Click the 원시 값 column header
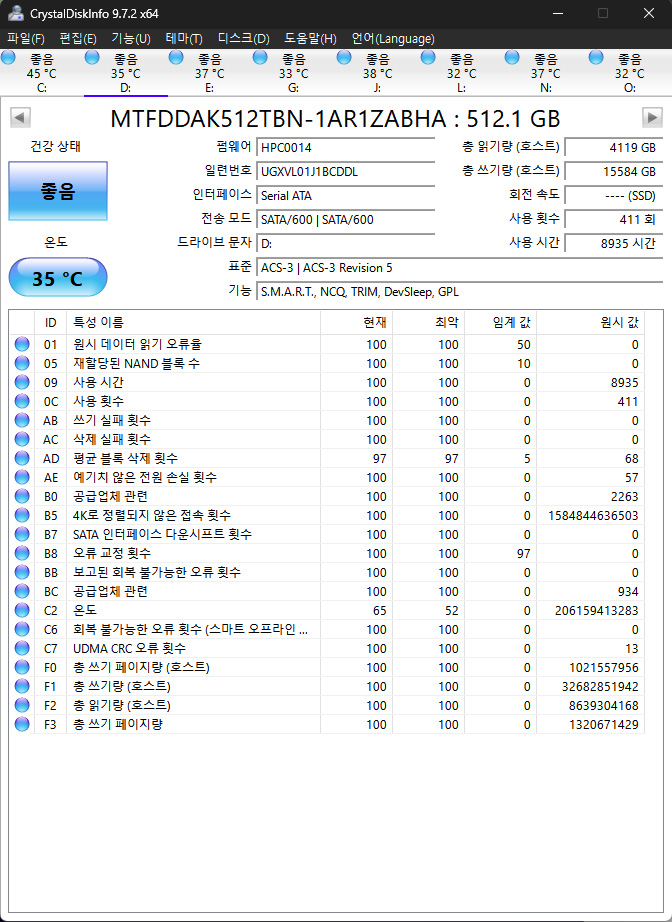This screenshot has height=922, width=672. tap(590, 322)
